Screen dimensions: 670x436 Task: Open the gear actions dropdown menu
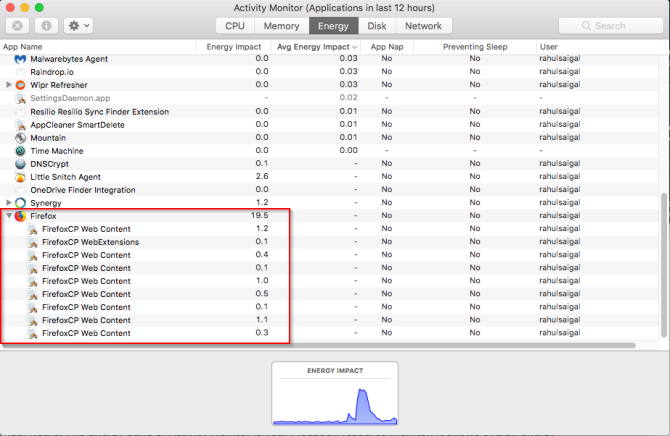coord(79,26)
